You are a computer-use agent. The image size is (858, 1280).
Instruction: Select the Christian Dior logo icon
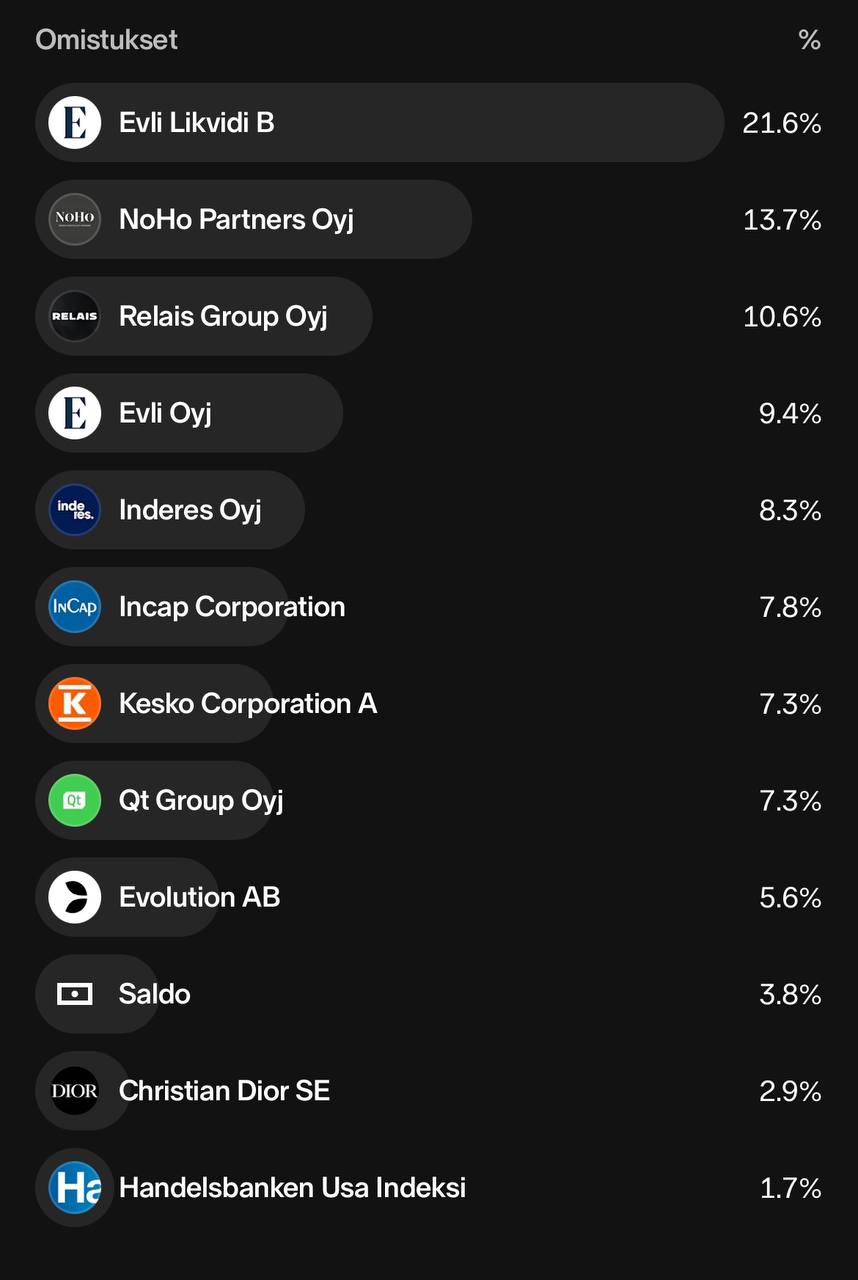tap(75, 1091)
